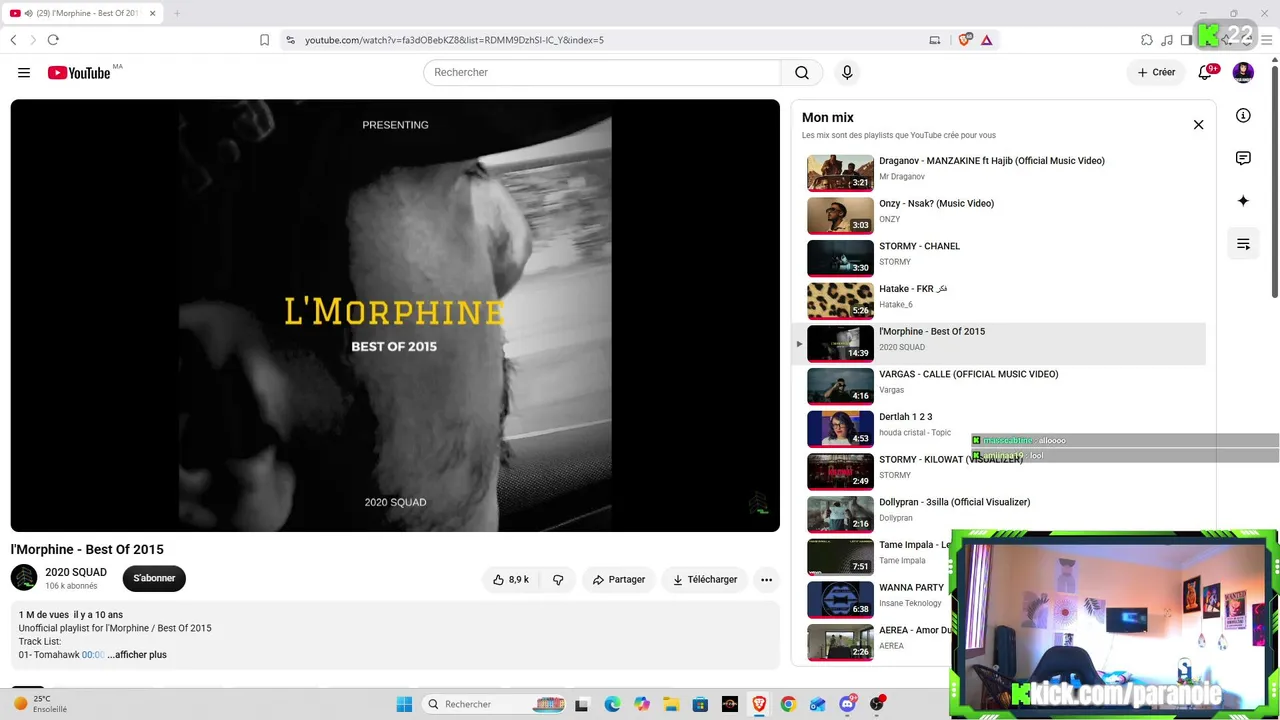Click the video player to pause
This screenshot has width=1280, height=720.
395,315
